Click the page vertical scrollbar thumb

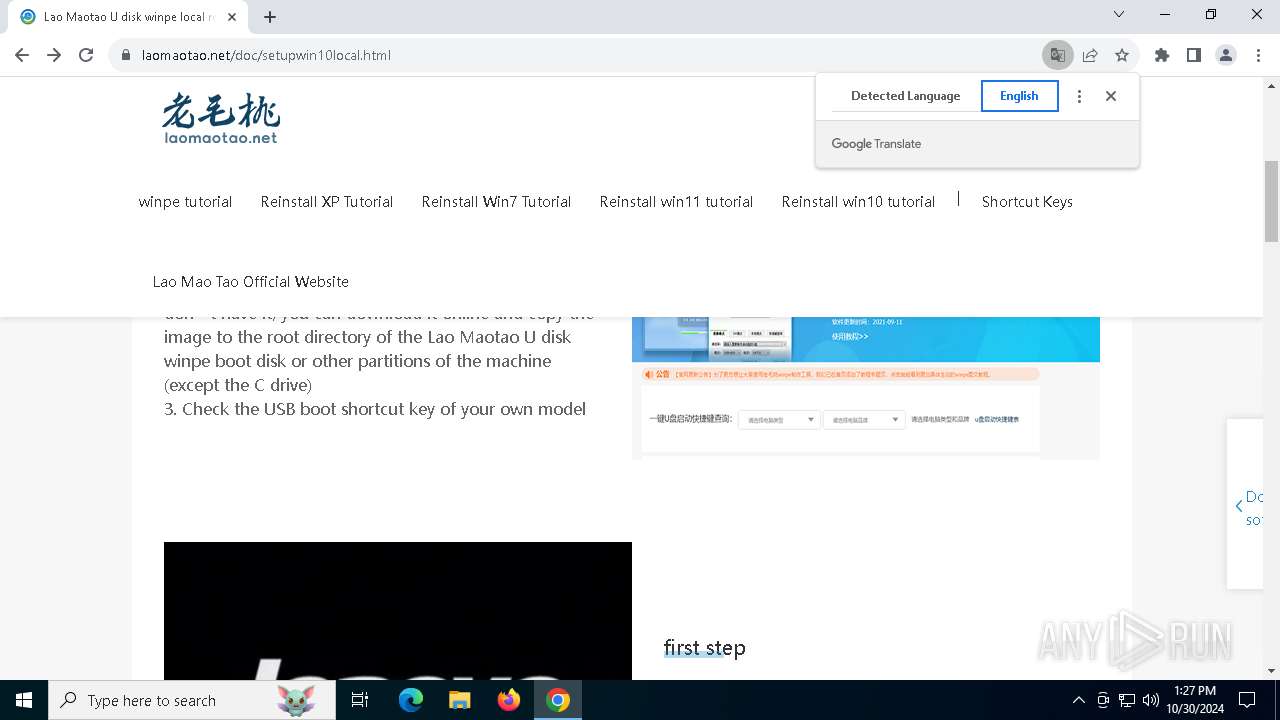coord(1271,201)
